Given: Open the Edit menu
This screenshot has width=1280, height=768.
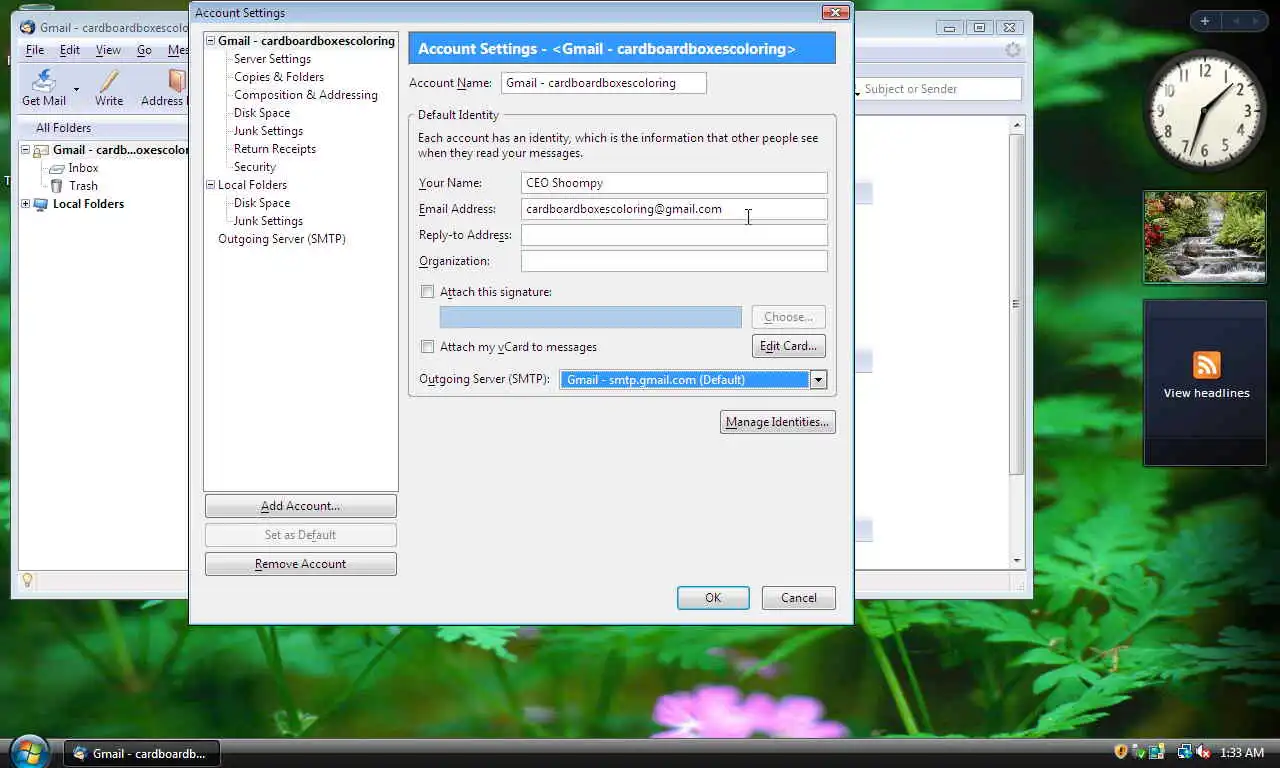Looking at the screenshot, I should click(x=70, y=50).
